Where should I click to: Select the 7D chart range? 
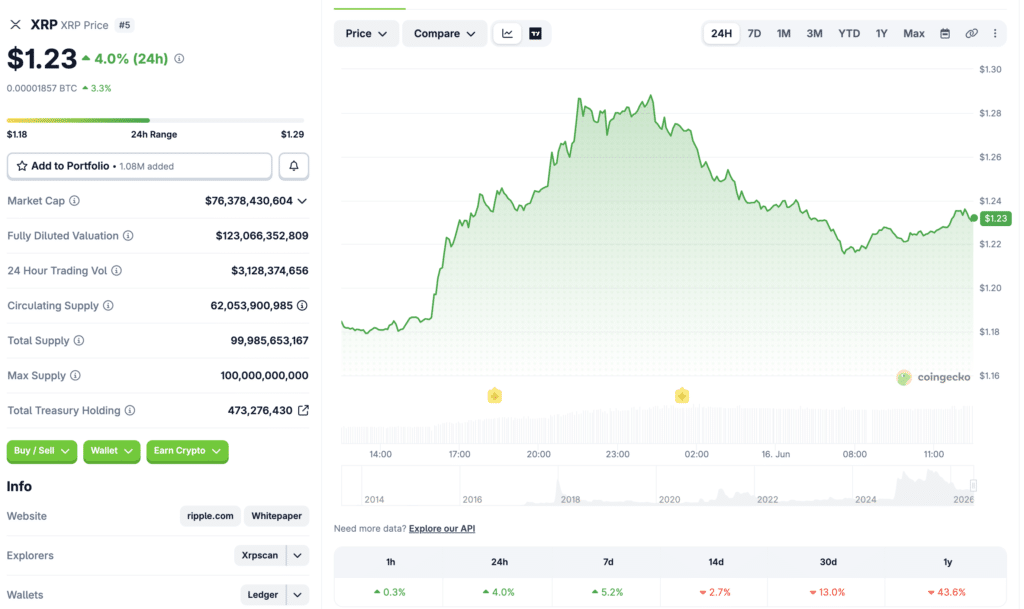(x=754, y=33)
